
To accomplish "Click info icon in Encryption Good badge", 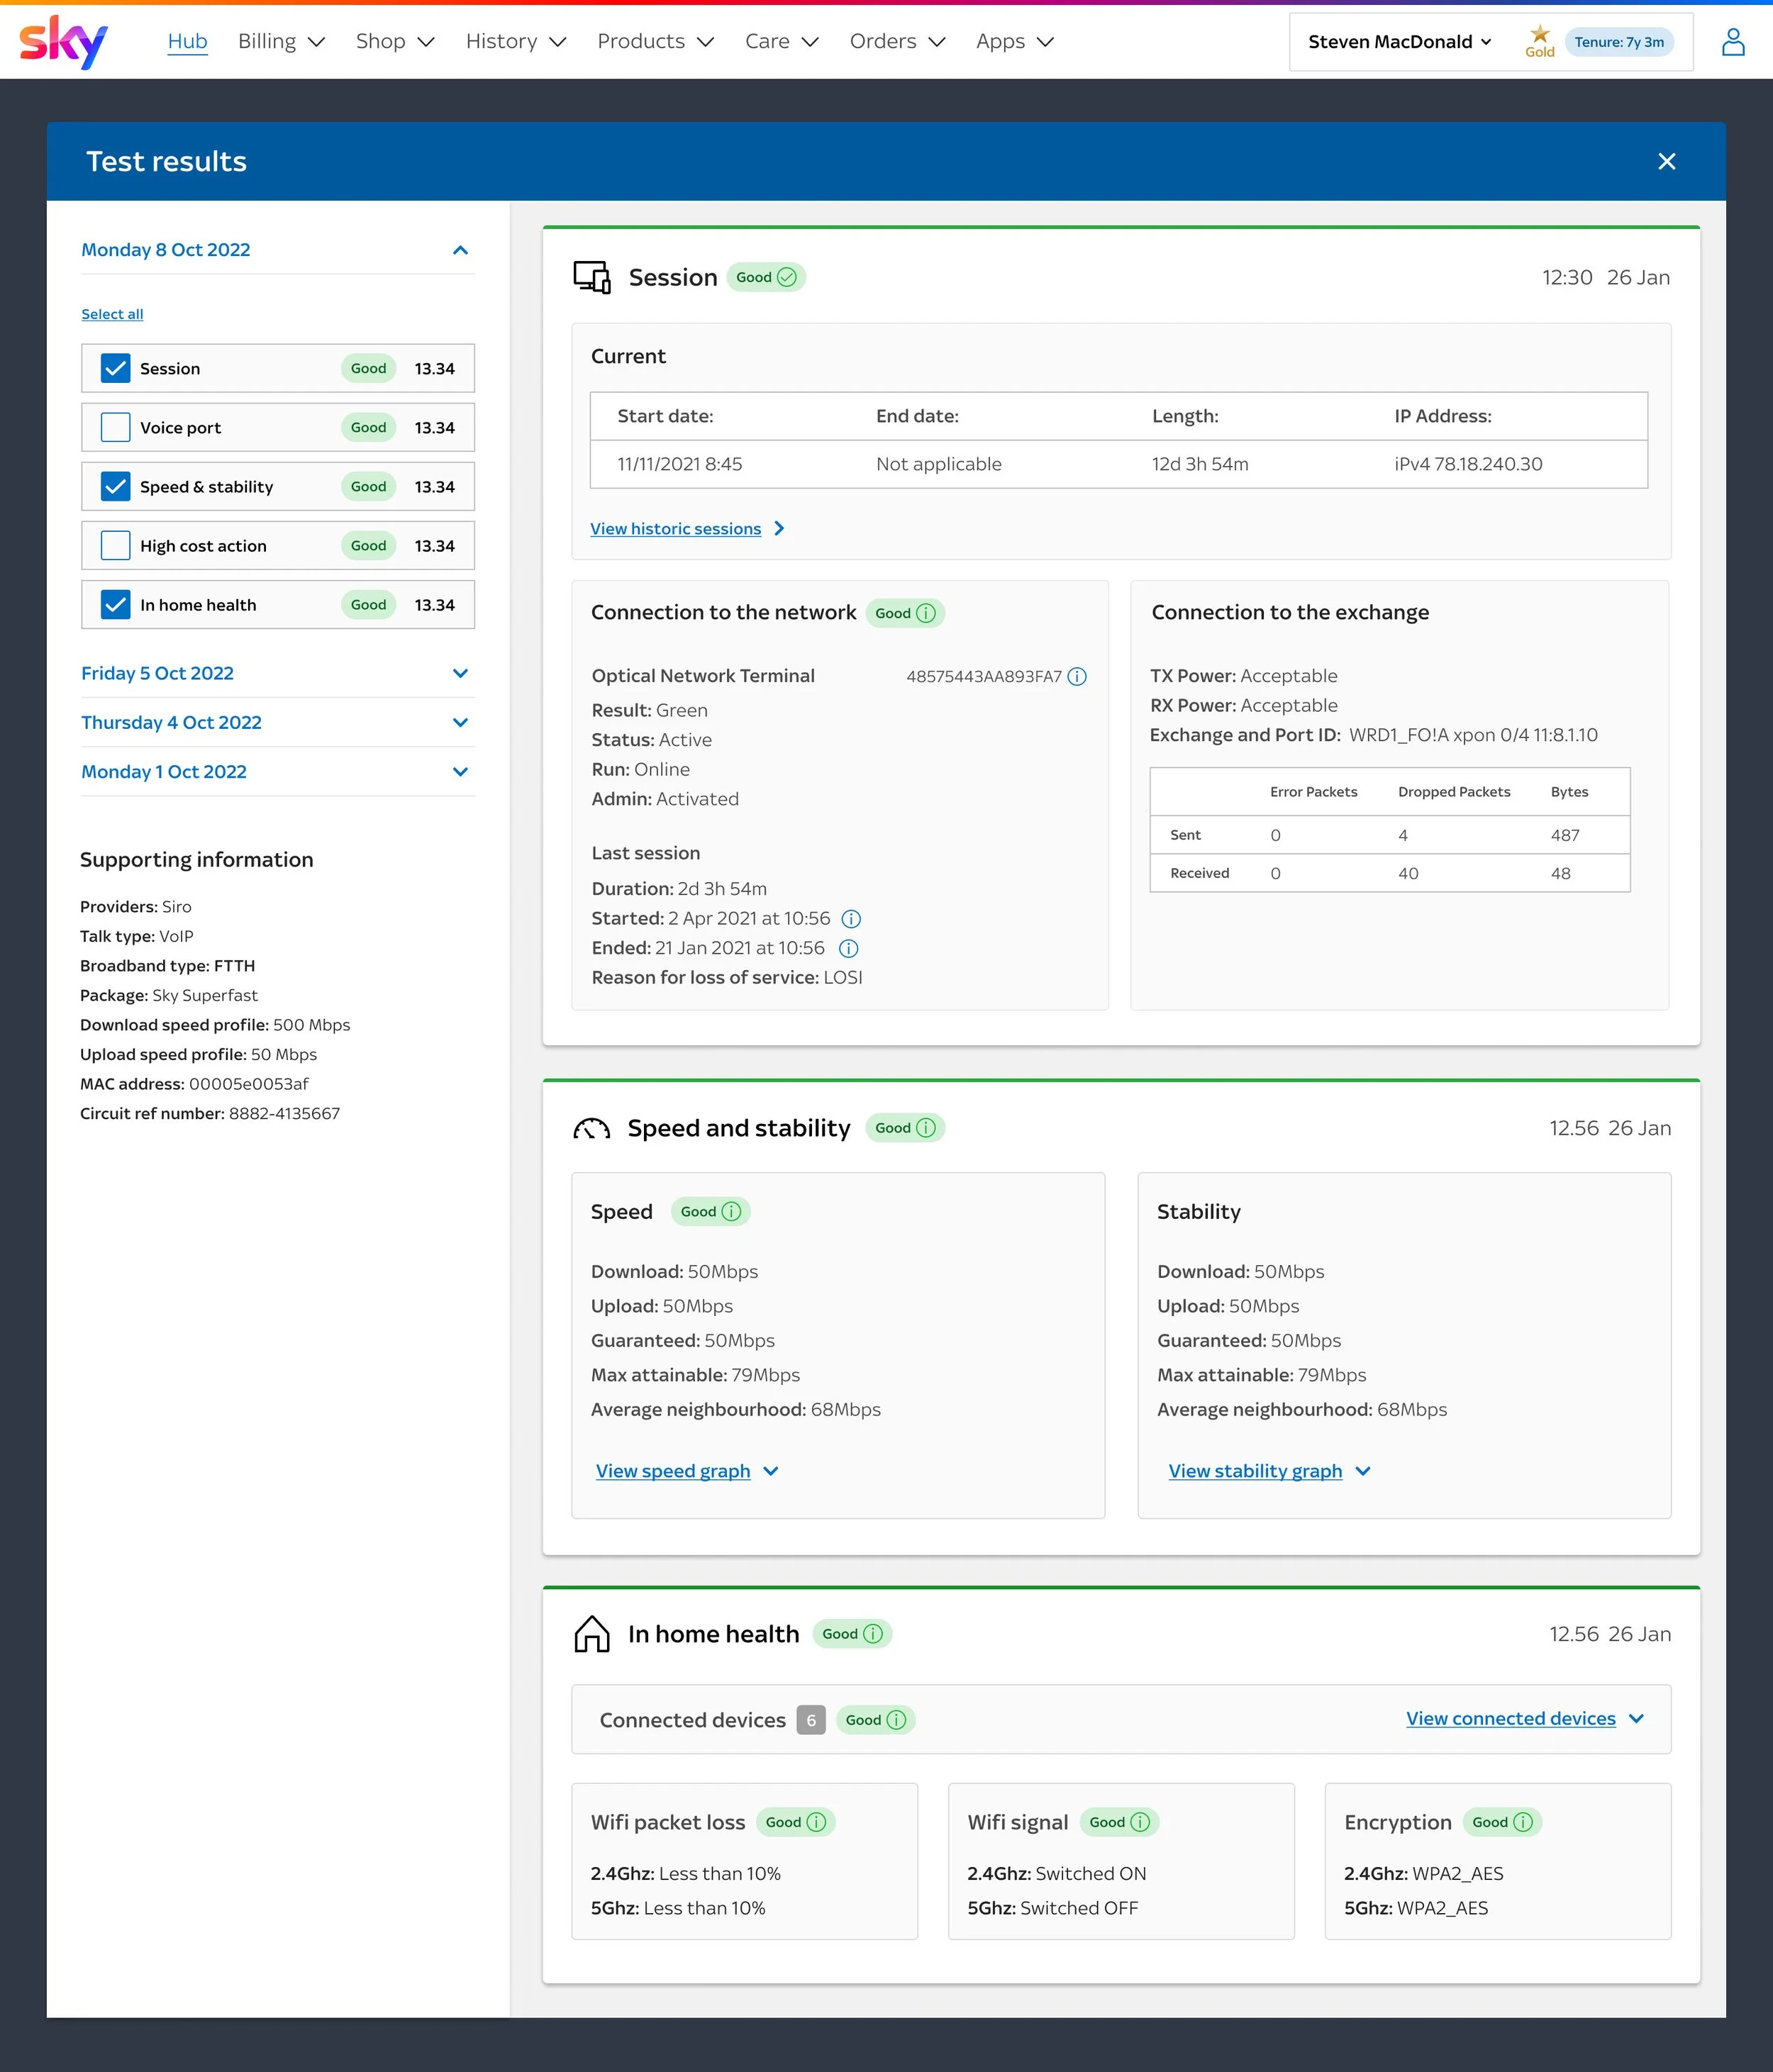I will click(1522, 1822).
